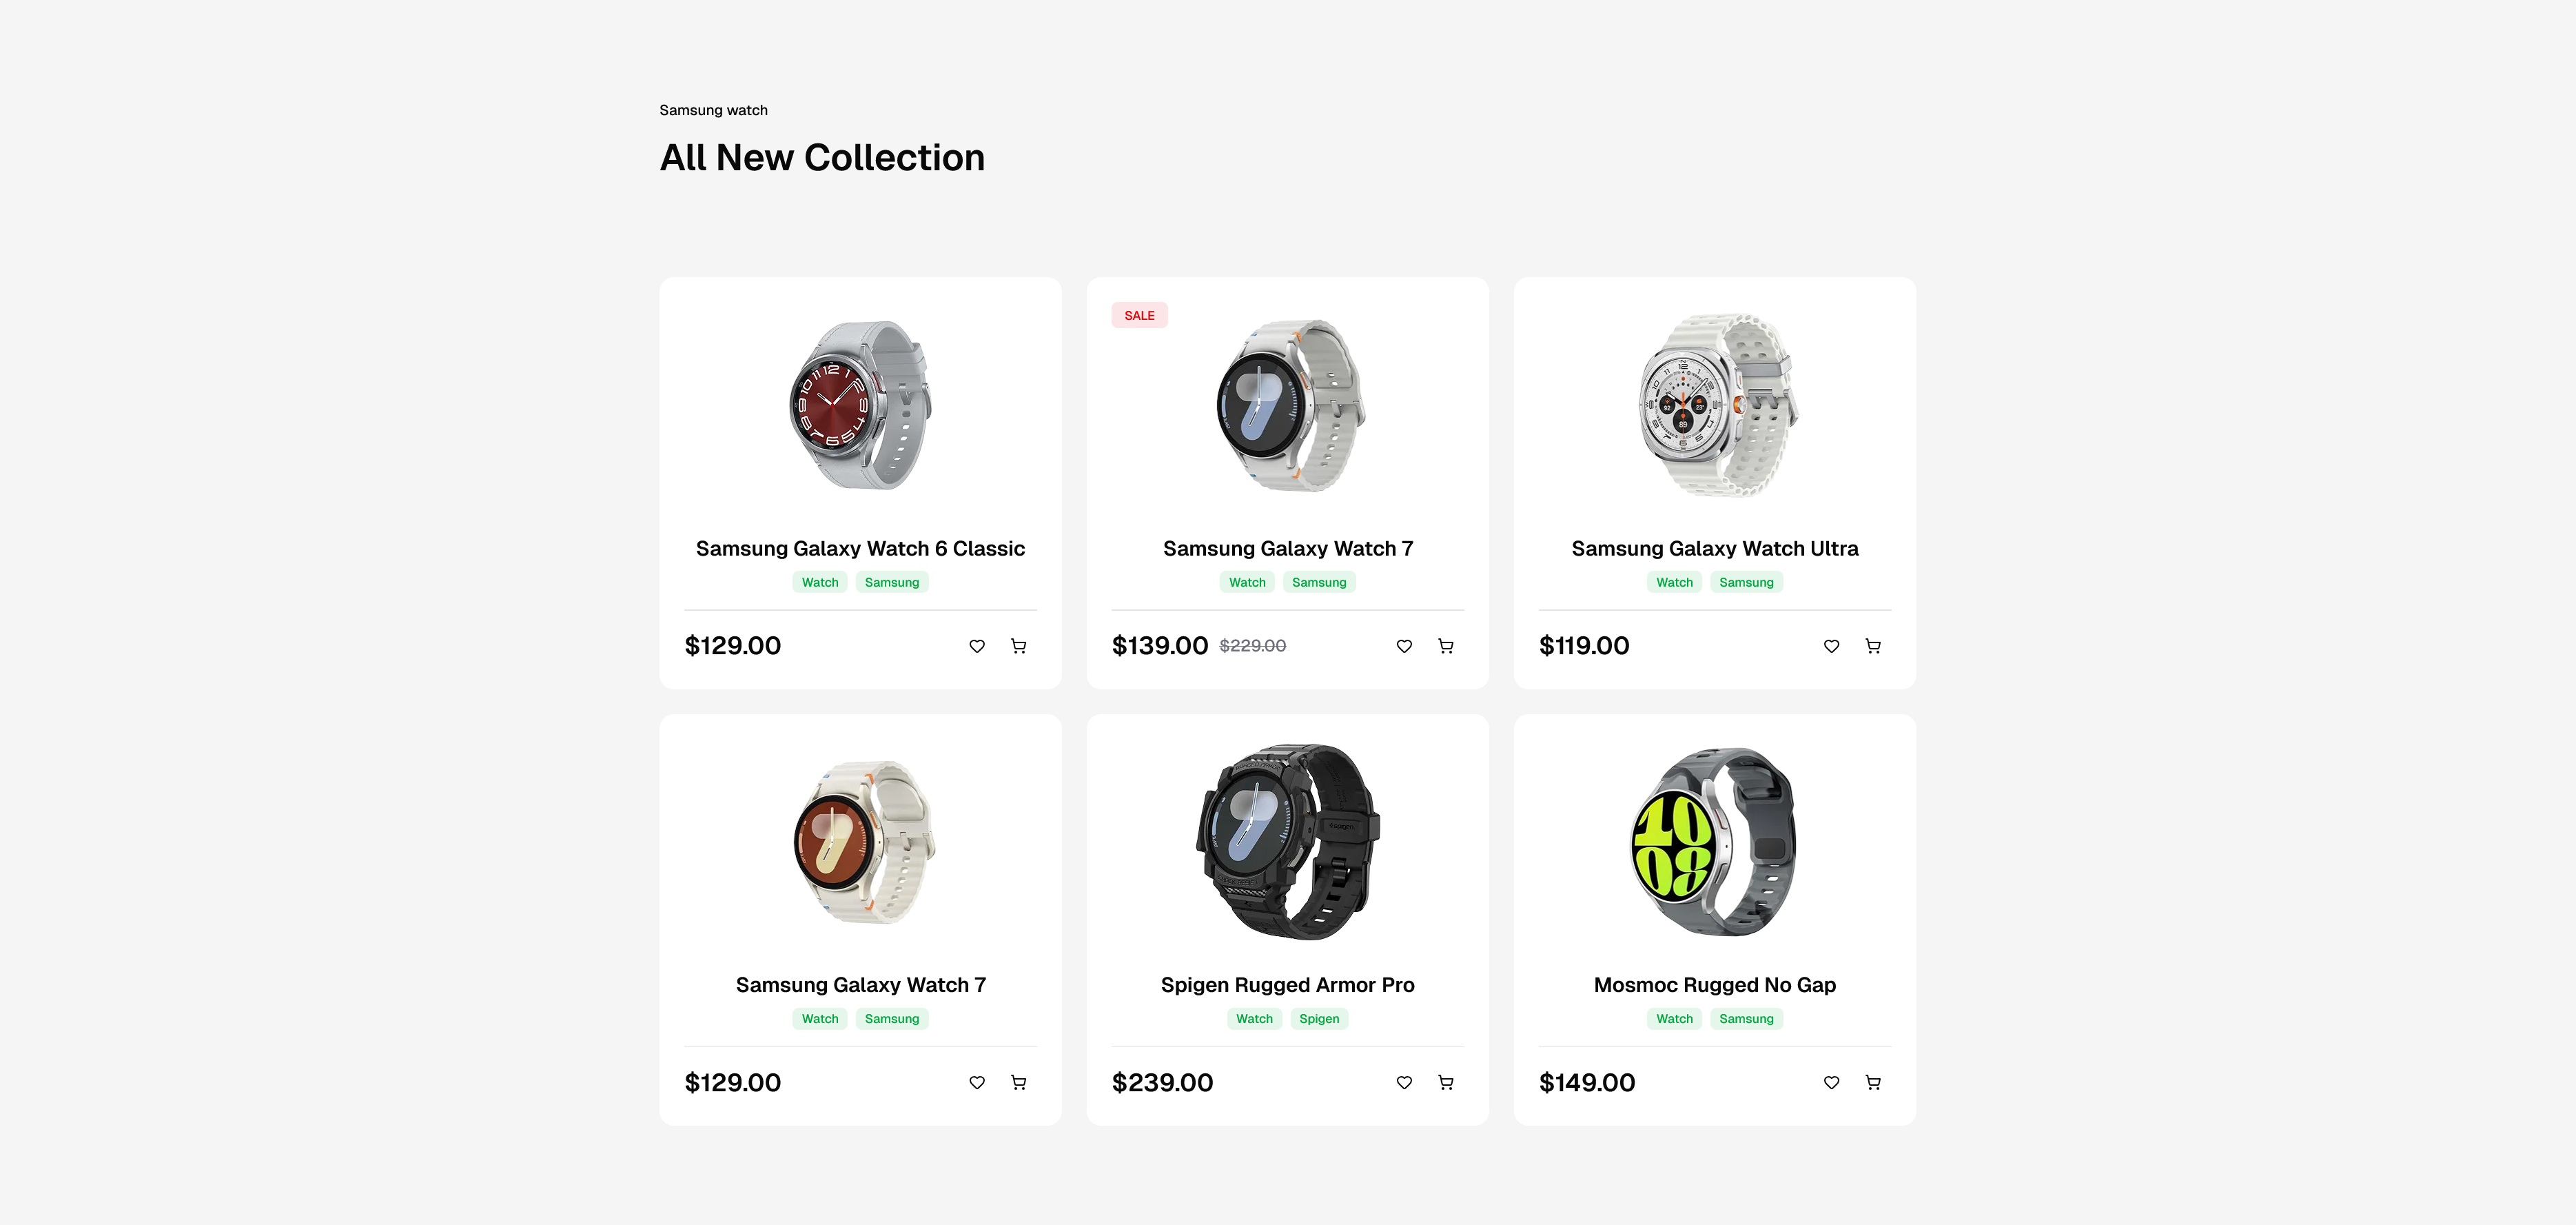Viewport: 2576px width, 1225px height.
Task: Favorite the Mosmoc Rugged No Gap watch
Action: click(1831, 1082)
